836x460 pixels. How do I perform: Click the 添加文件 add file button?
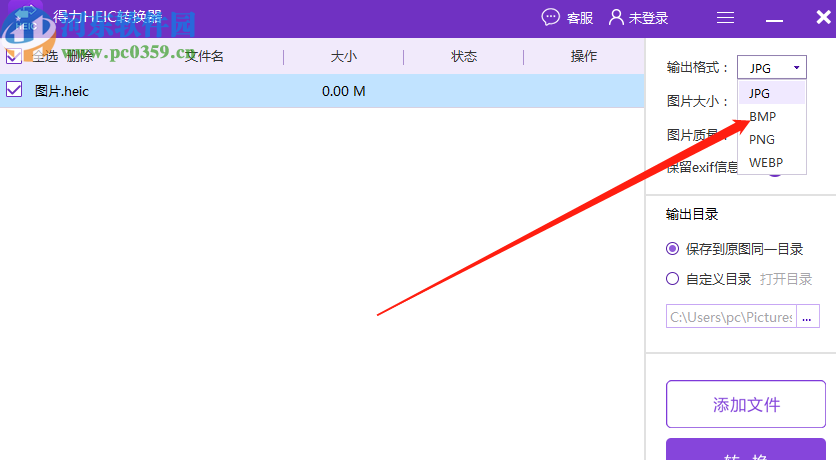tap(746, 404)
